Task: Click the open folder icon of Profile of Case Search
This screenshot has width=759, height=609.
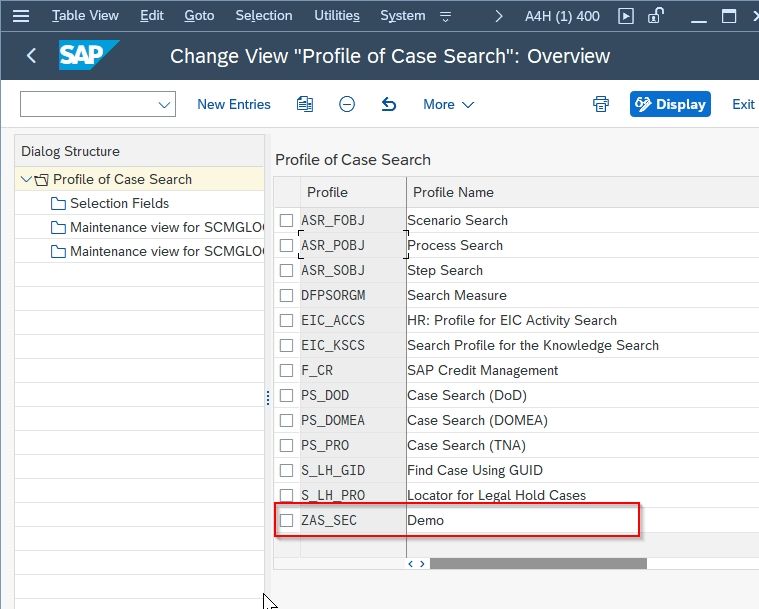Action: pos(42,180)
